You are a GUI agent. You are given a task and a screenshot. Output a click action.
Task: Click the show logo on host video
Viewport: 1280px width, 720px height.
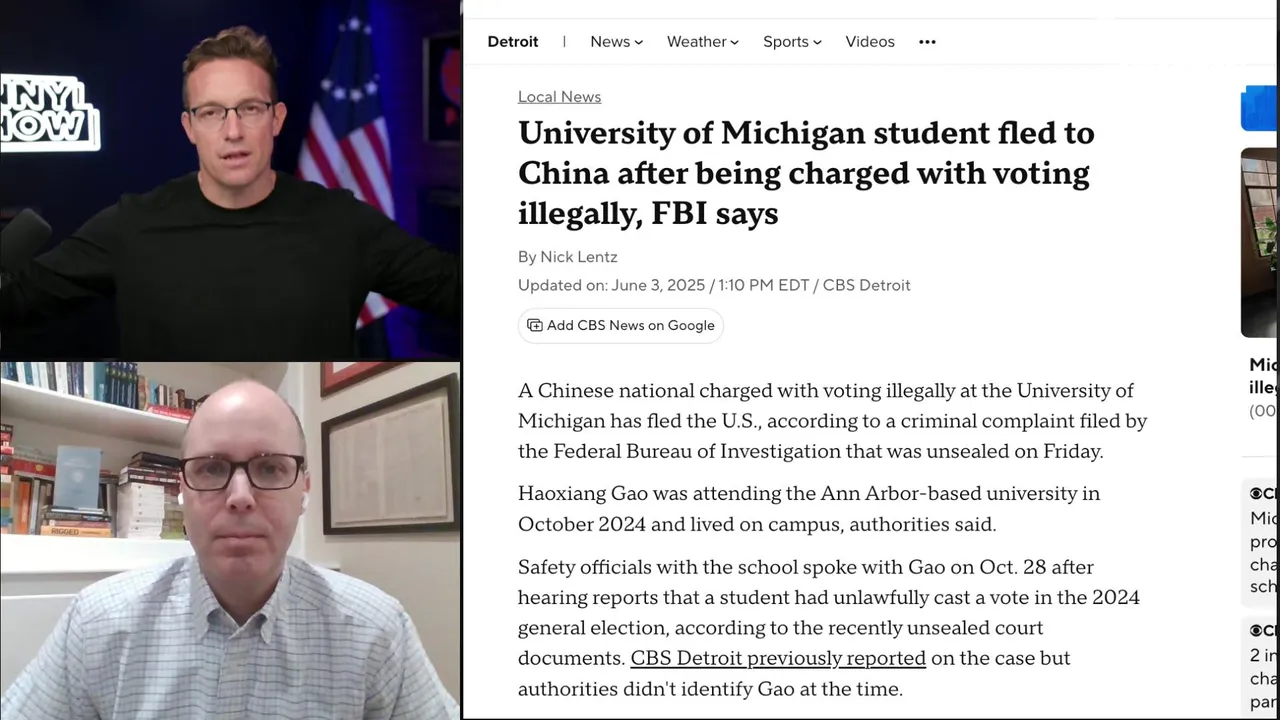50,113
